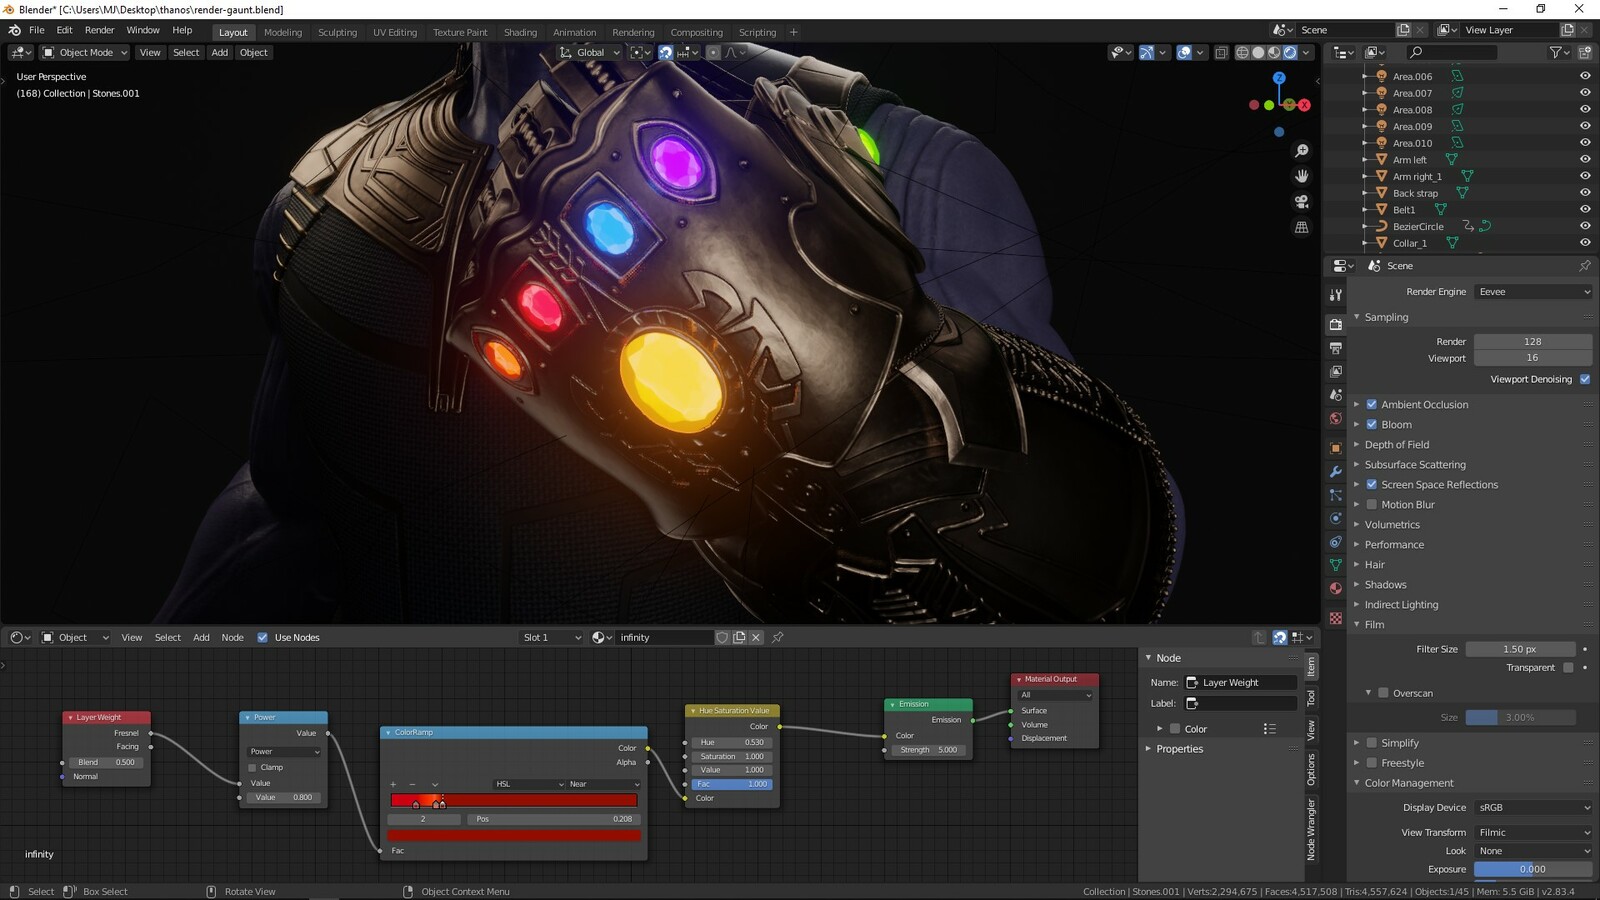This screenshot has height=900, width=1600.
Task: Toggle Use Nodes checkbox
Action: click(262, 637)
